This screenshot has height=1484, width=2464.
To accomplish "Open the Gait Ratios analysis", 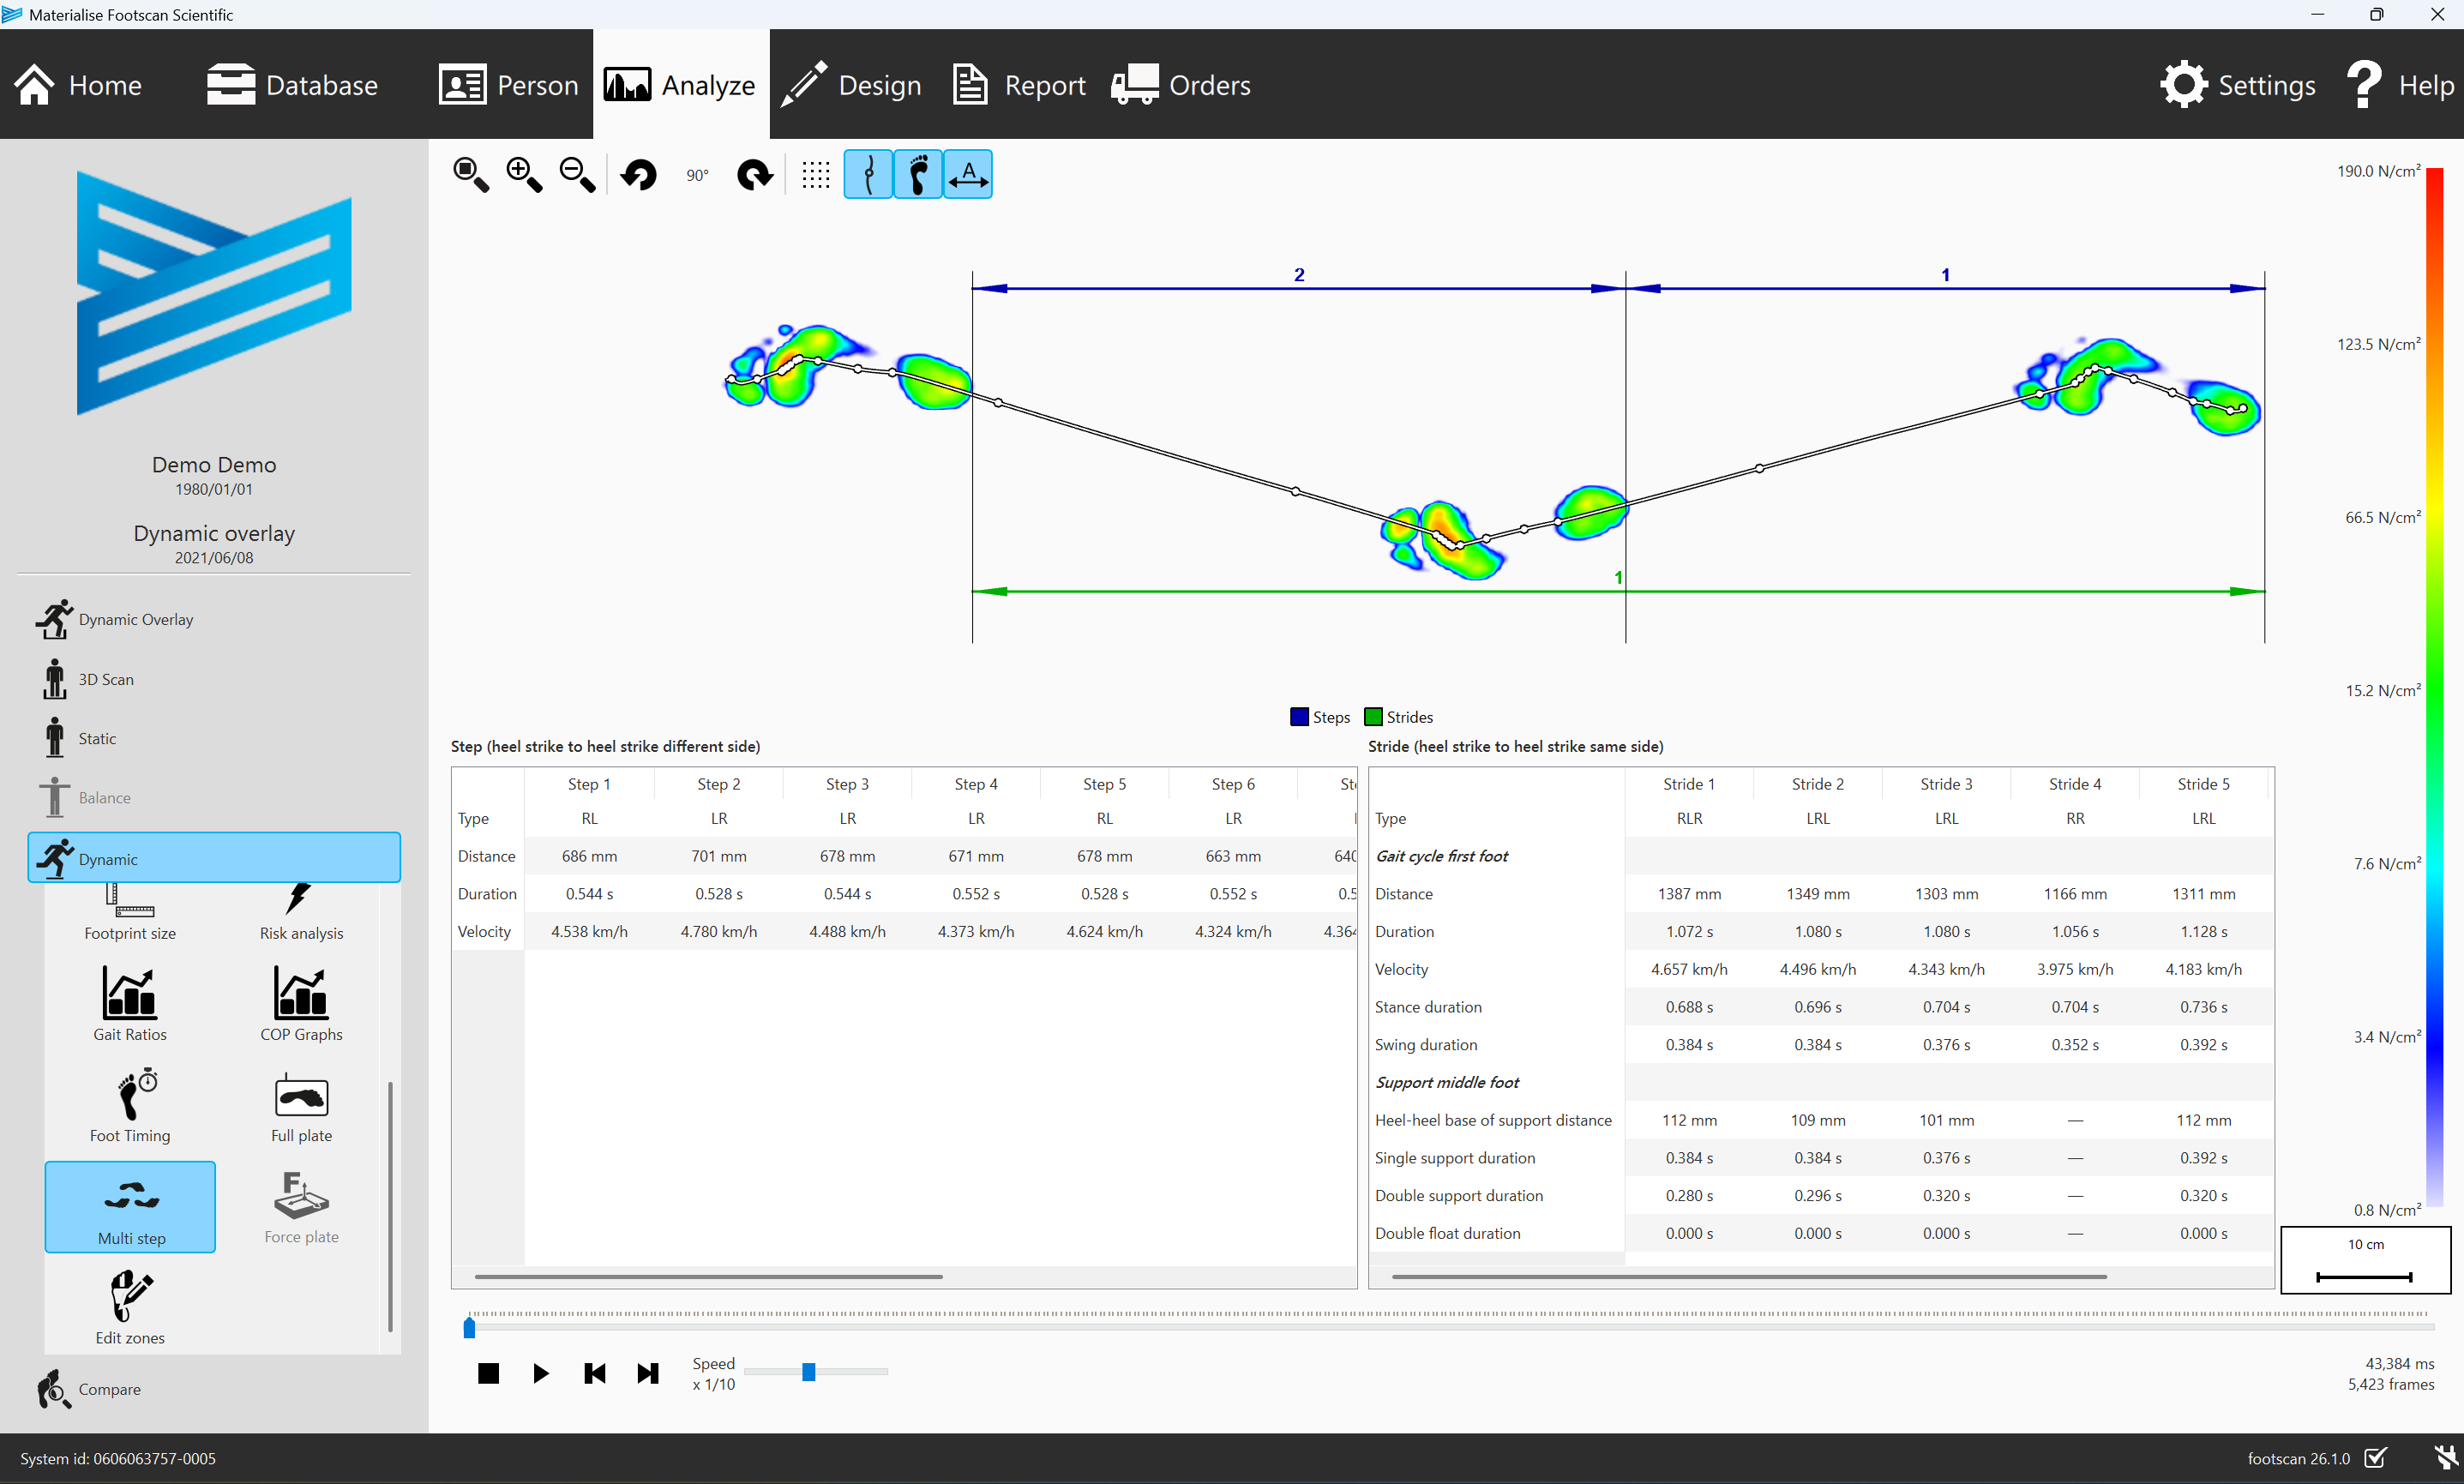I will pyautogui.click(x=130, y=1004).
